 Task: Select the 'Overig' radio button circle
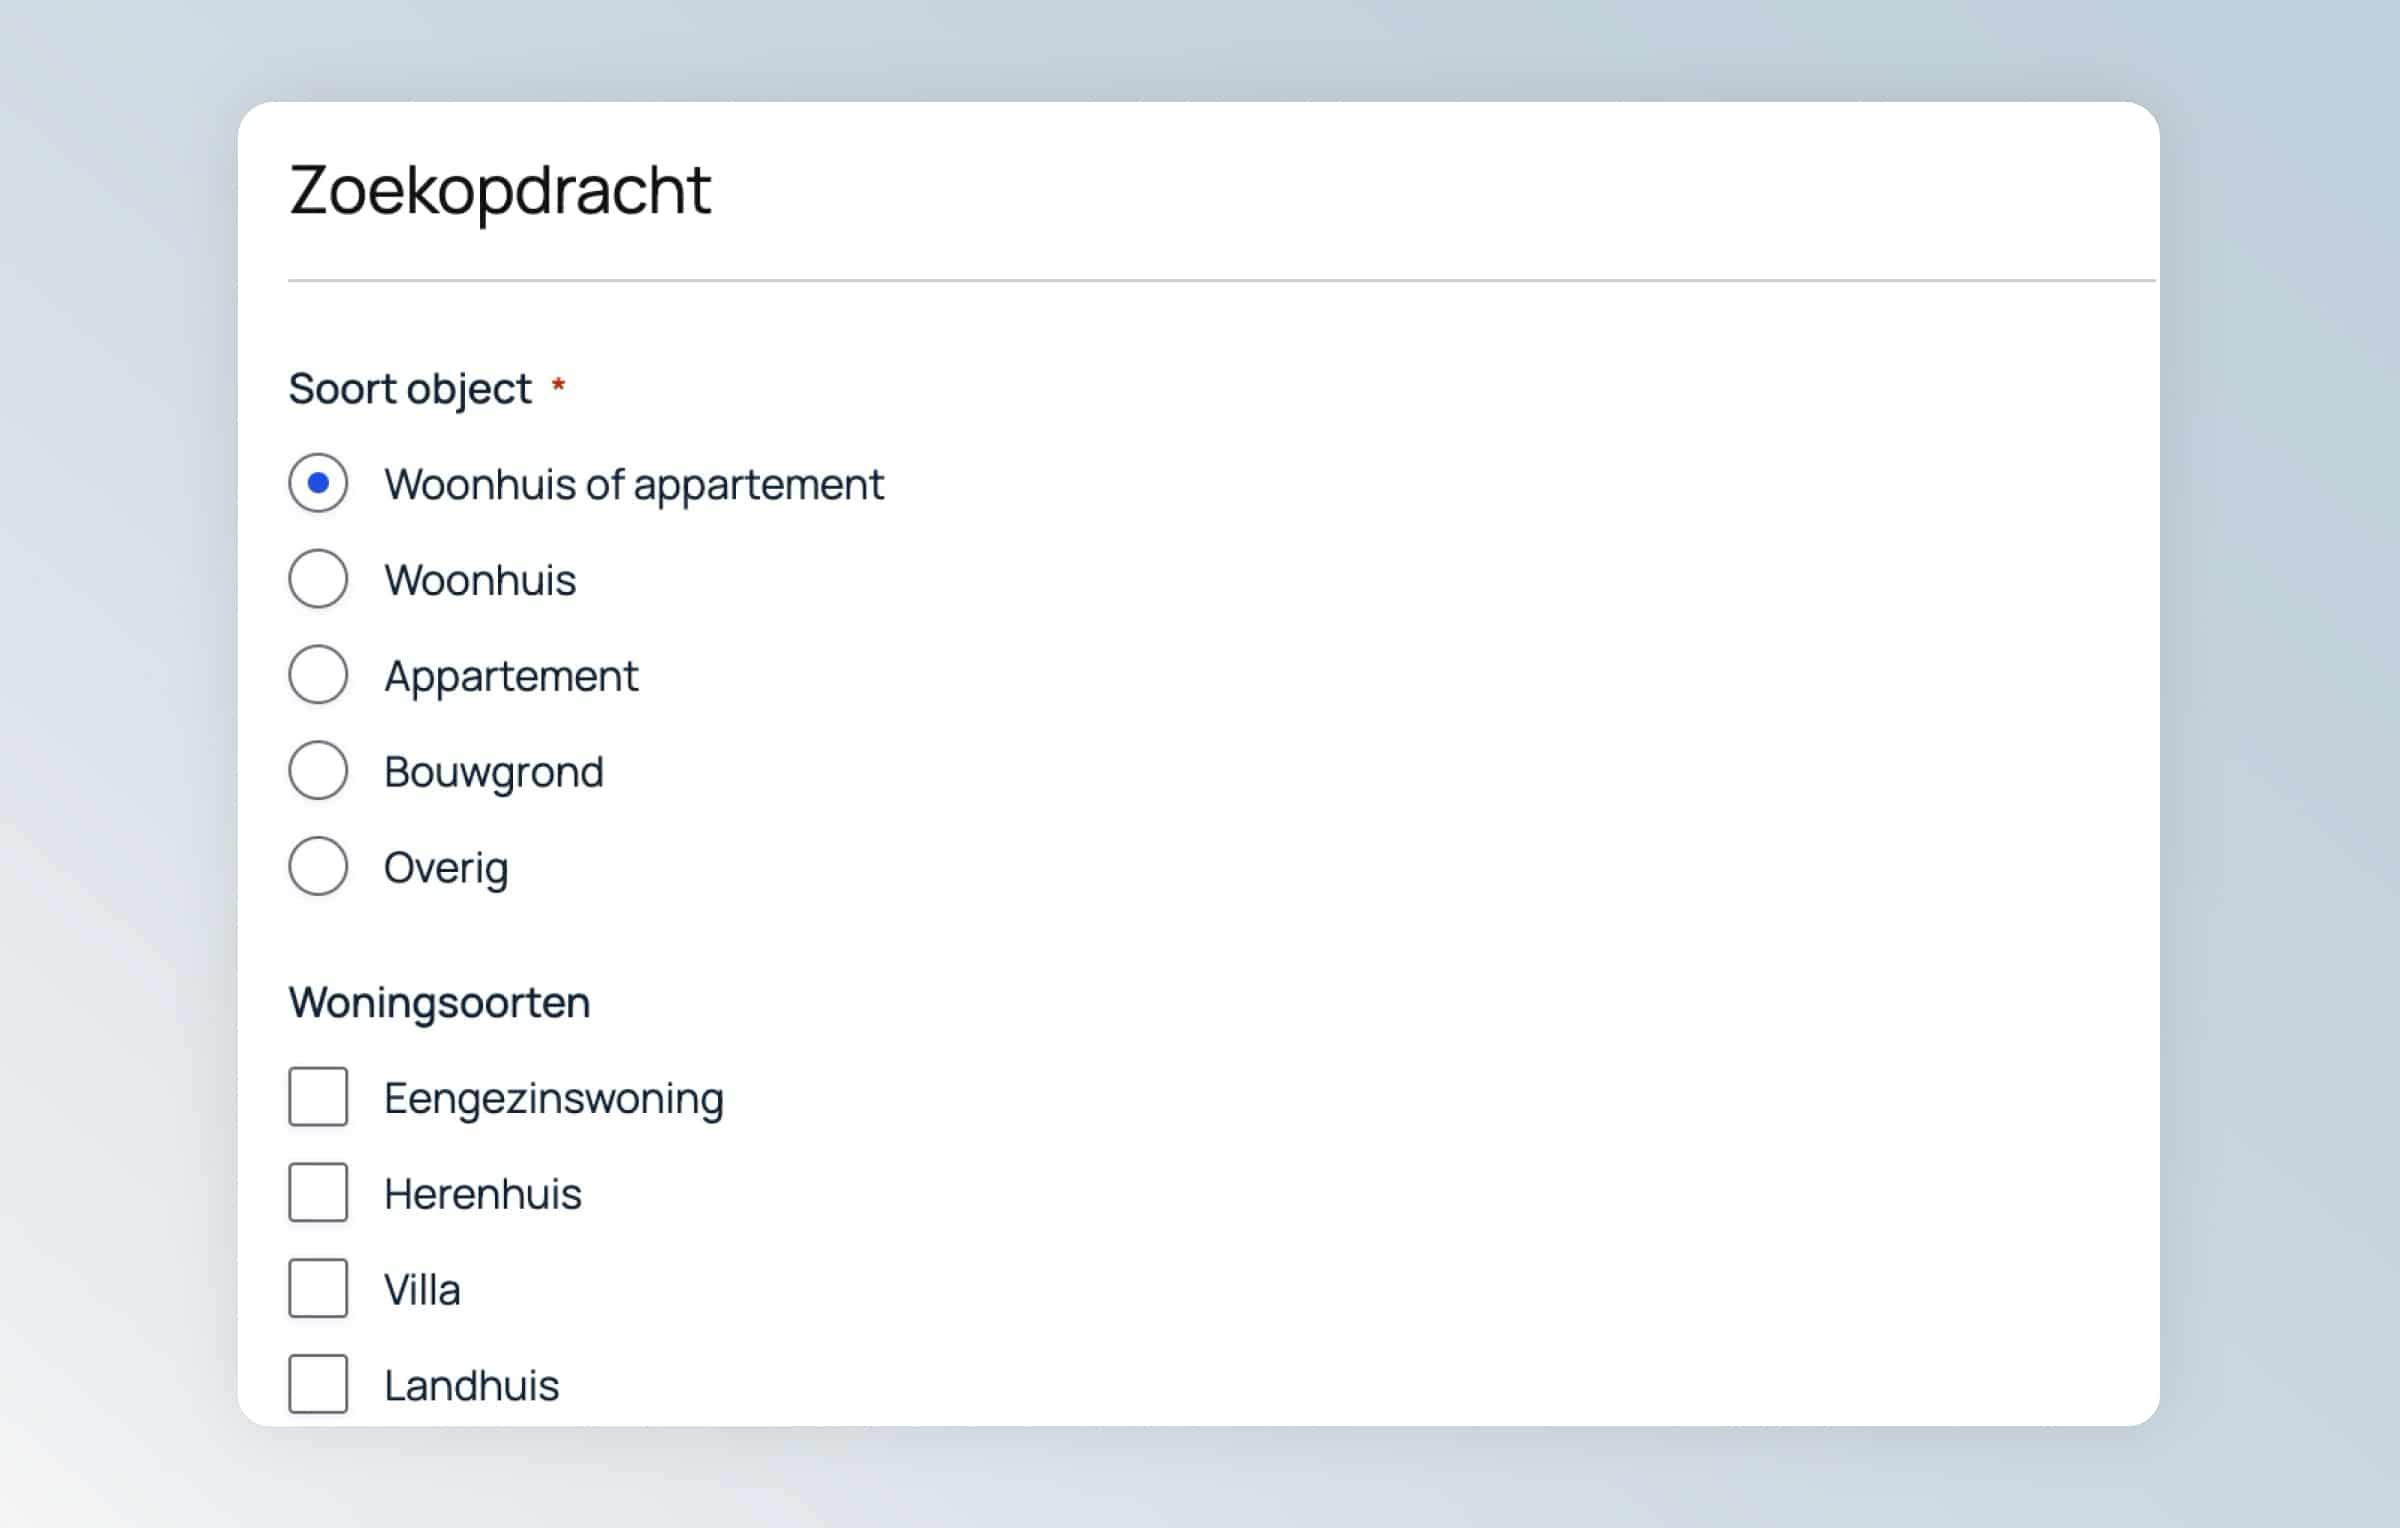[318, 867]
